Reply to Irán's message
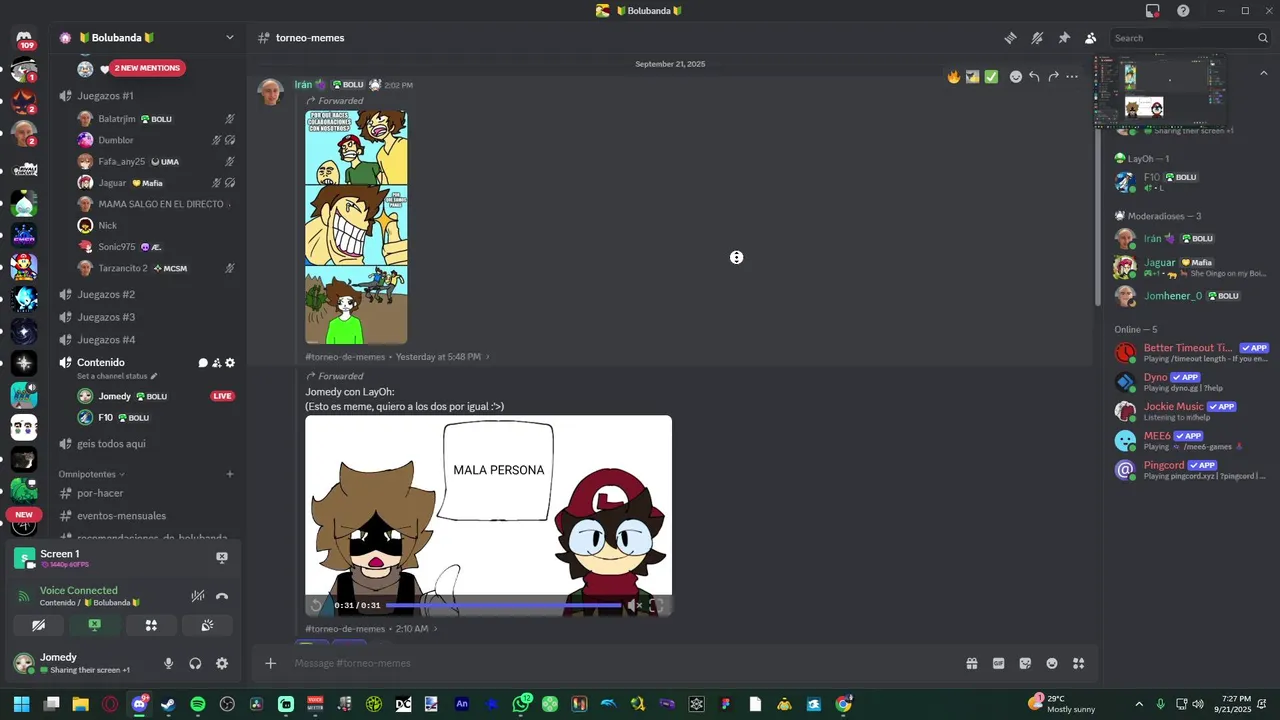 (1034, 77)
